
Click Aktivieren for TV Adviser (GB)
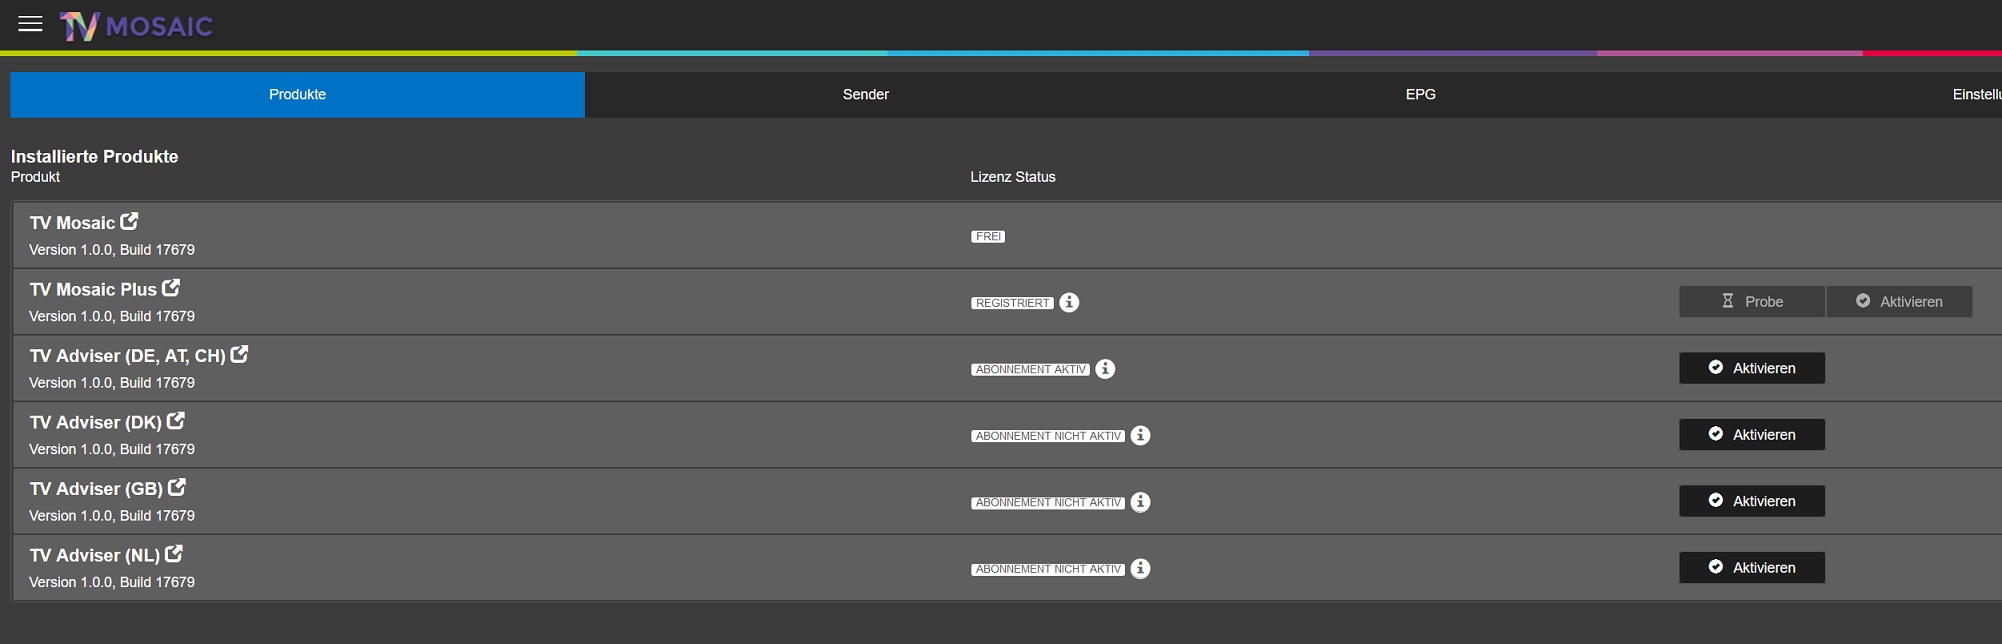tap(1752, 501)
